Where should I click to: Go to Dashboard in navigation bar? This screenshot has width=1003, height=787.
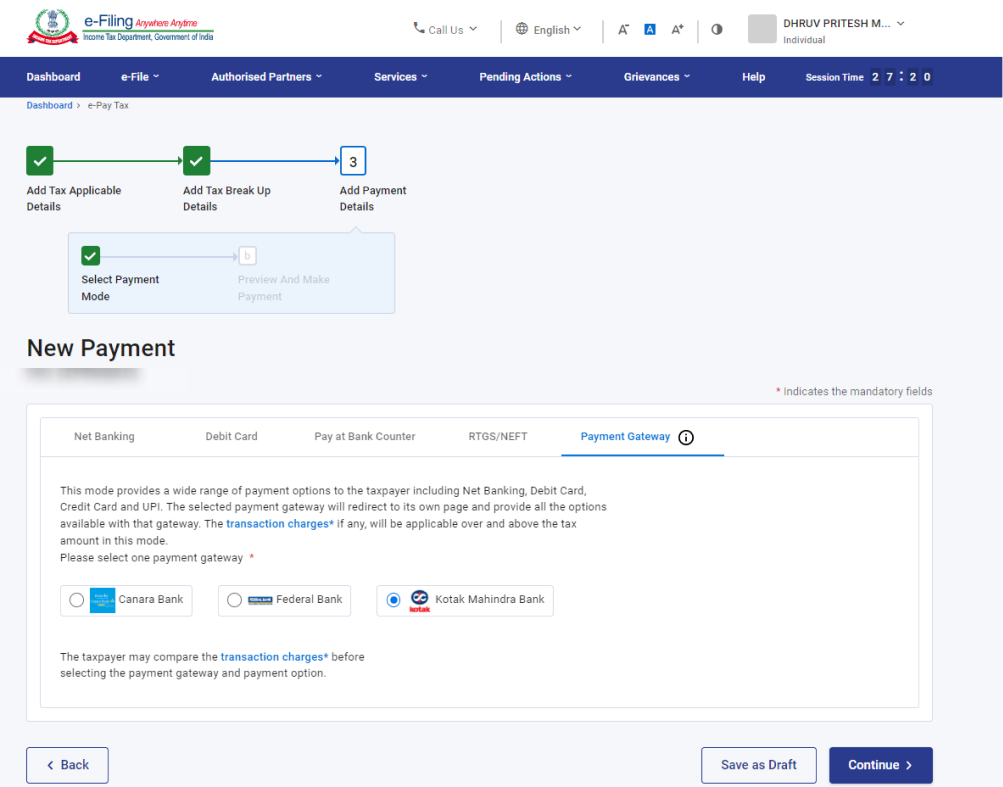point(53,77)
